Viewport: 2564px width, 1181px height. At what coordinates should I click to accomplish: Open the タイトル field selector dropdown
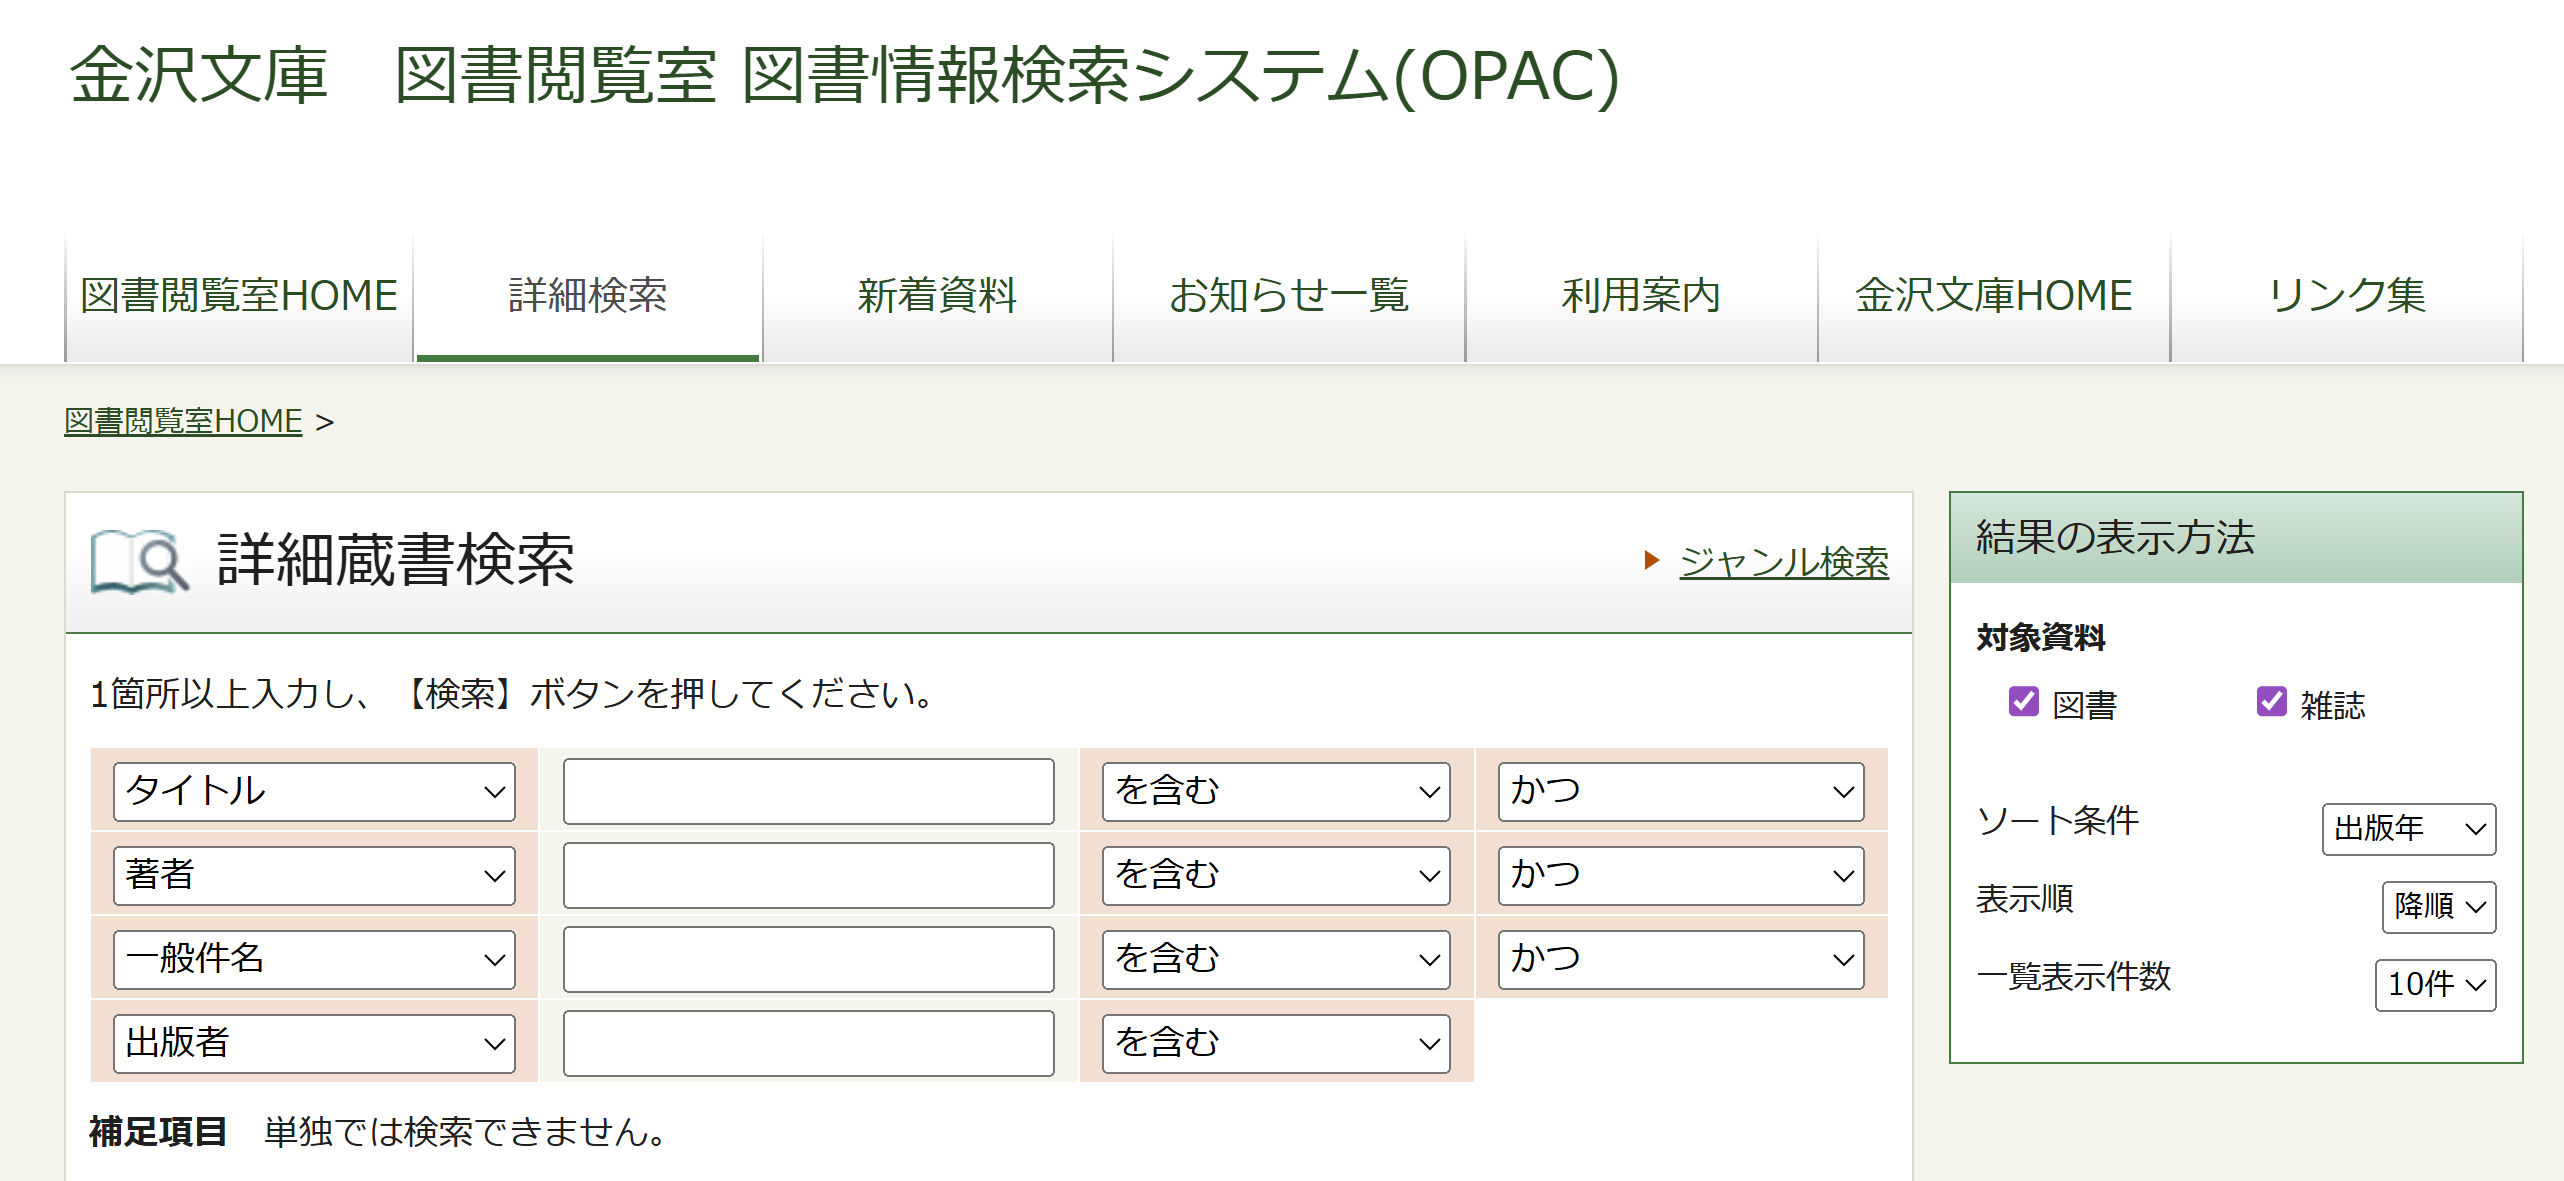(x=313, y=791)
